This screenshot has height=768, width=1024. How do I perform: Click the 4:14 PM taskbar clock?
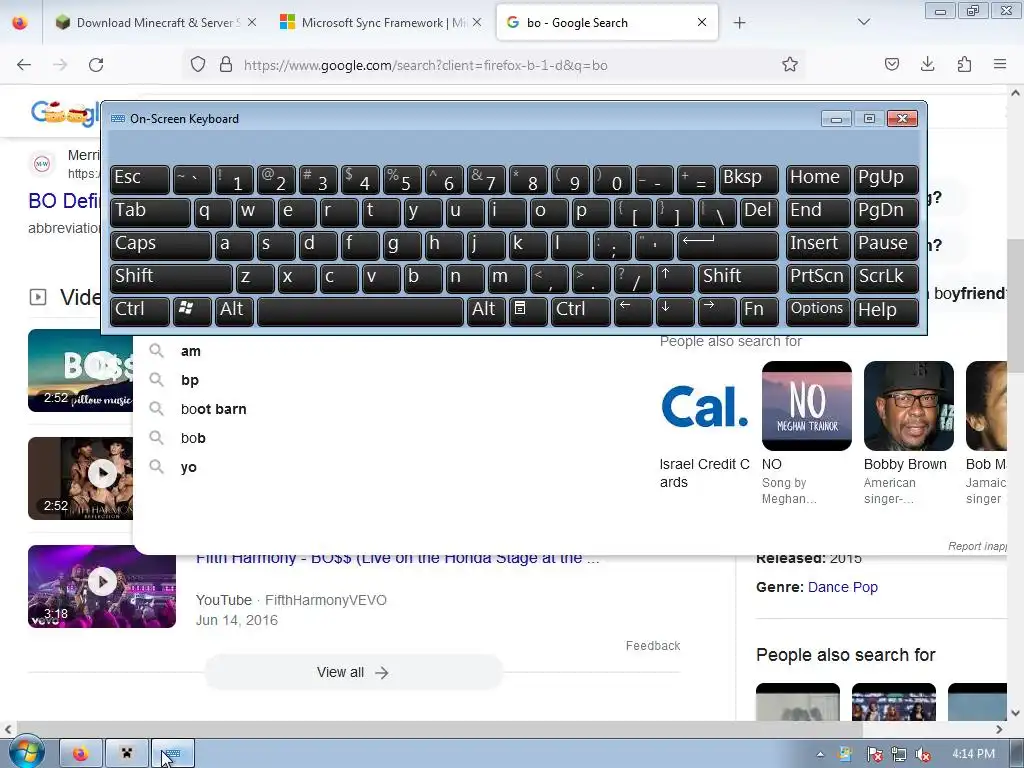pos(973,754)
